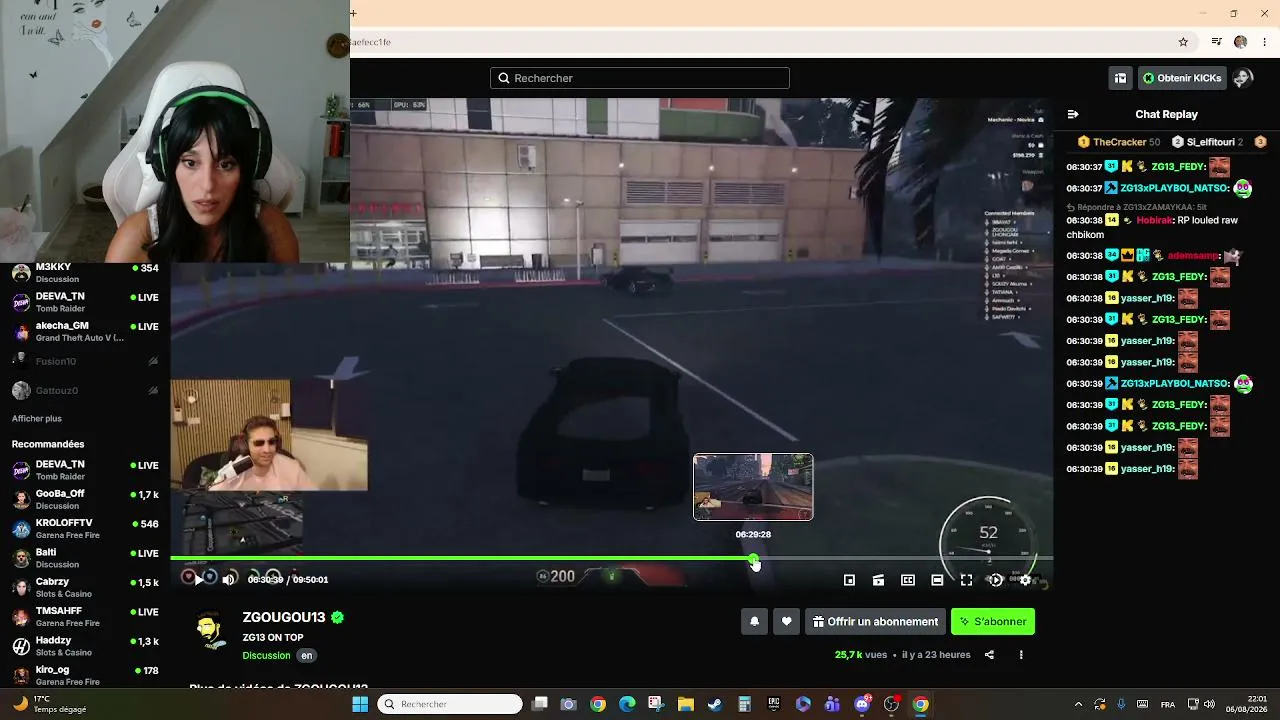Open ZGOUGOU13 channel avatar

click(x=210, y=631)
